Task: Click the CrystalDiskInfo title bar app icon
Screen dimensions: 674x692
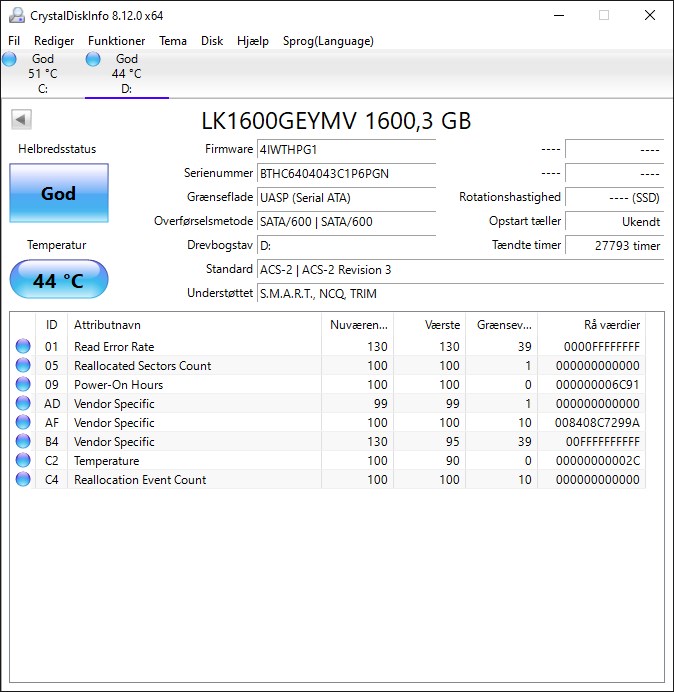Action: (x=17, y=15)
